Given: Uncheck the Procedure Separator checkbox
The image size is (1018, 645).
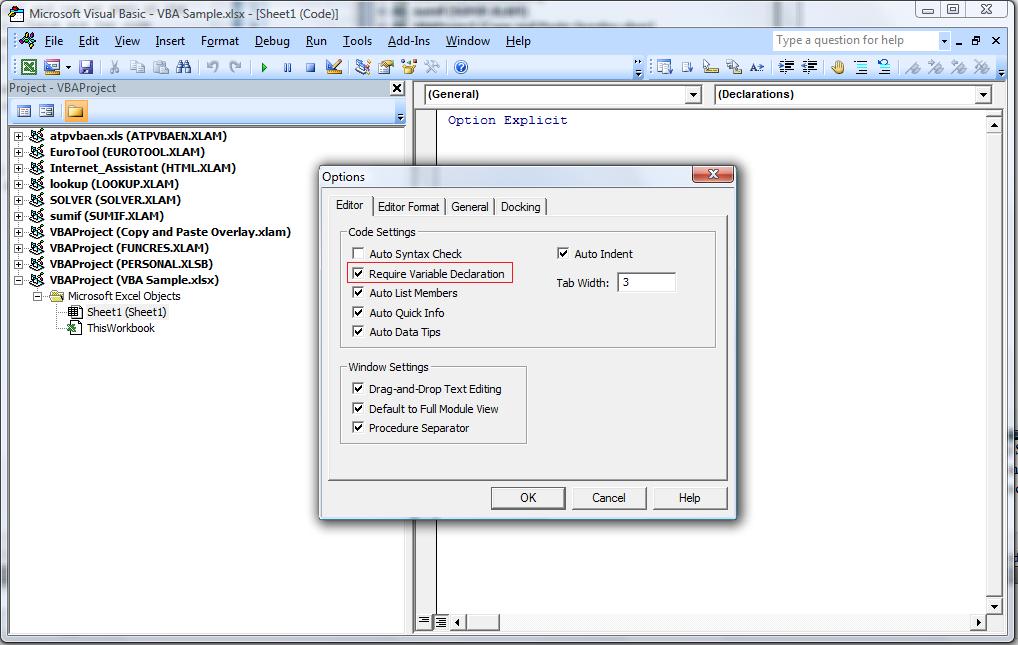Looking at the screenshot, I should point(358,427).
